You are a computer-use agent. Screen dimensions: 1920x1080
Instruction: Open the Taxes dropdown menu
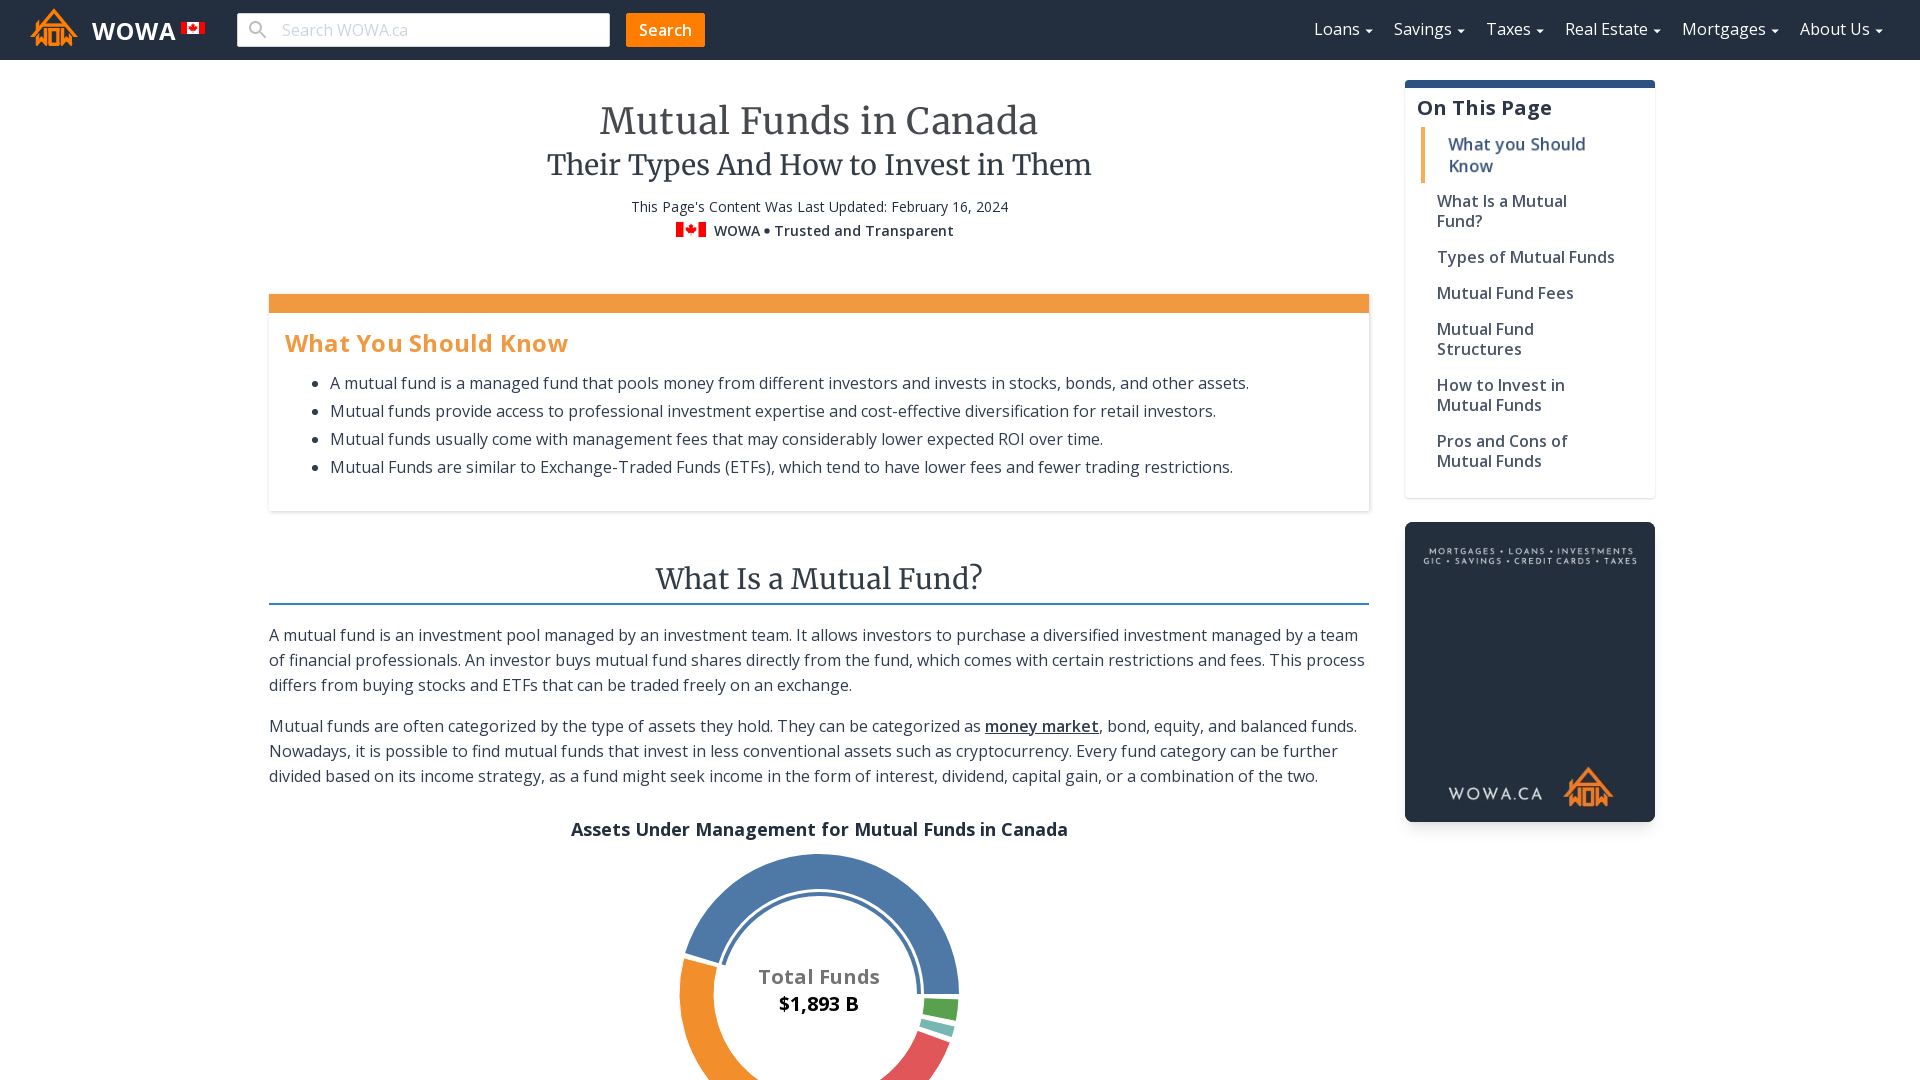(x=1514, y=29)
